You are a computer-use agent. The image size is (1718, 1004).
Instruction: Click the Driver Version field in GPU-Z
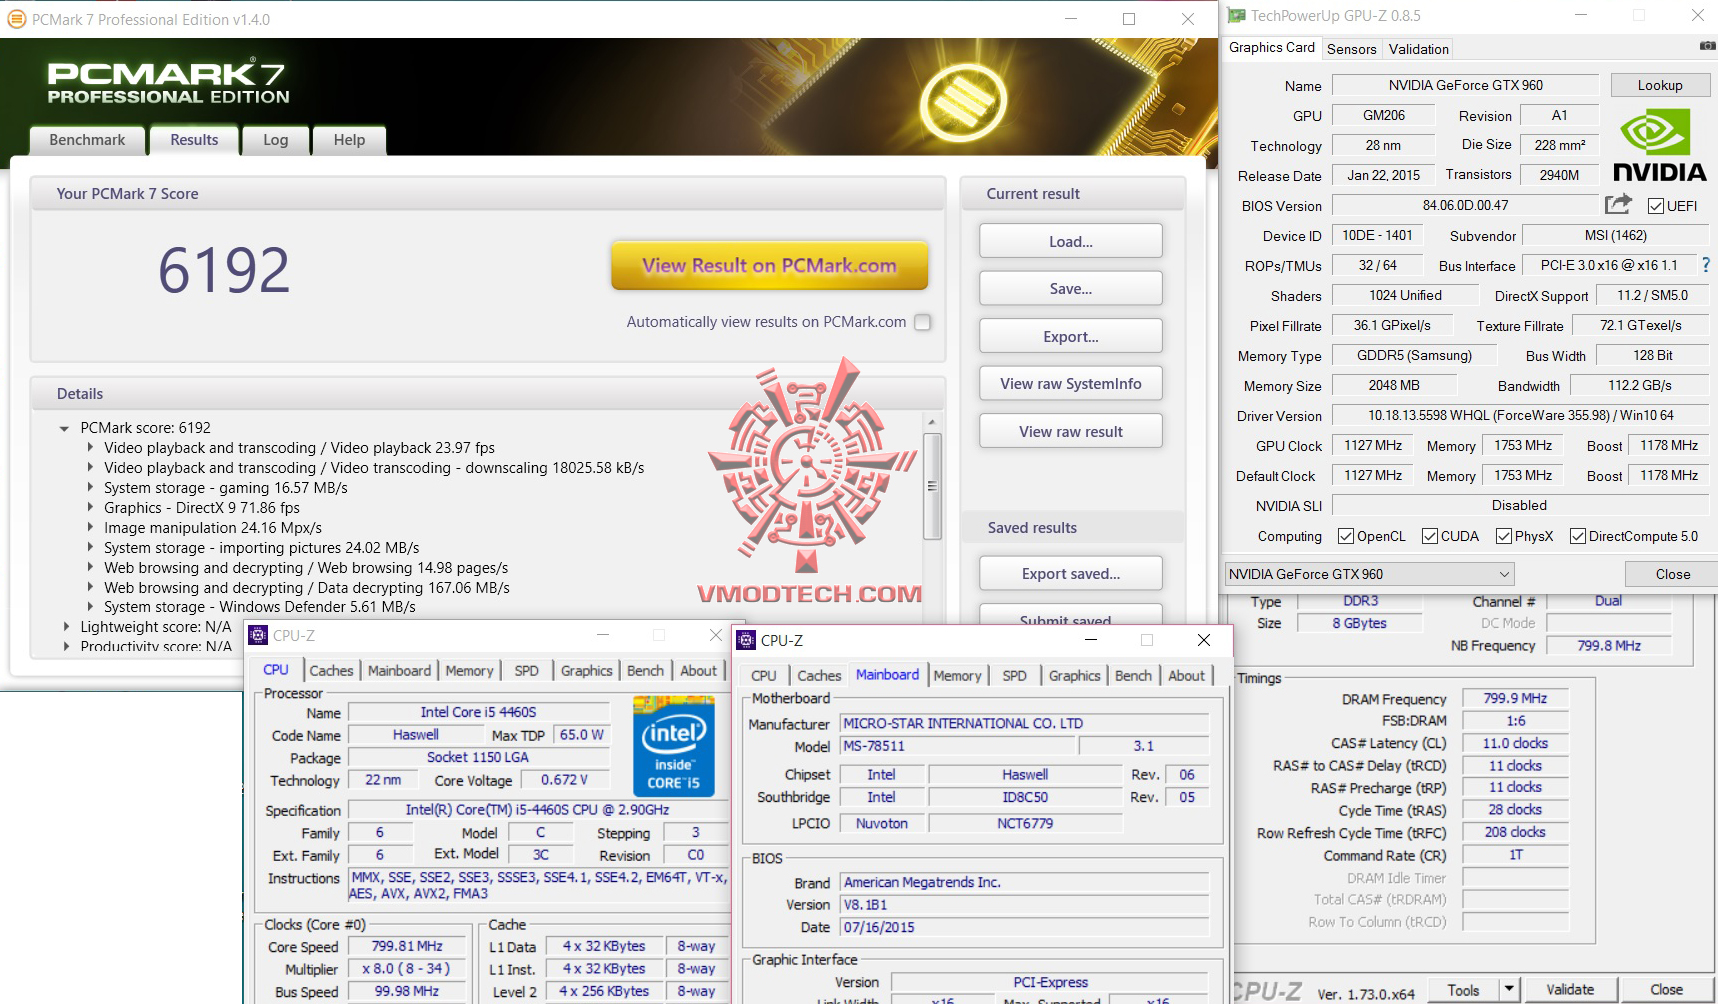click(1520, 415)
